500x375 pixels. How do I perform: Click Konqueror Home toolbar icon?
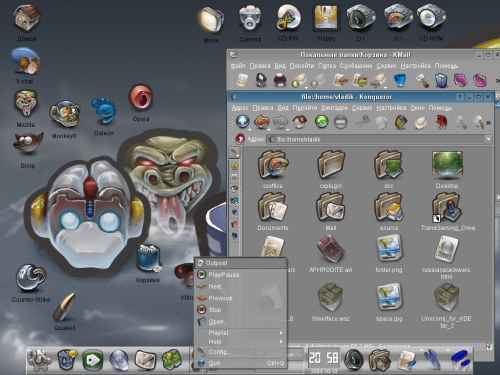pyautogui.click(x=300, y=122)
